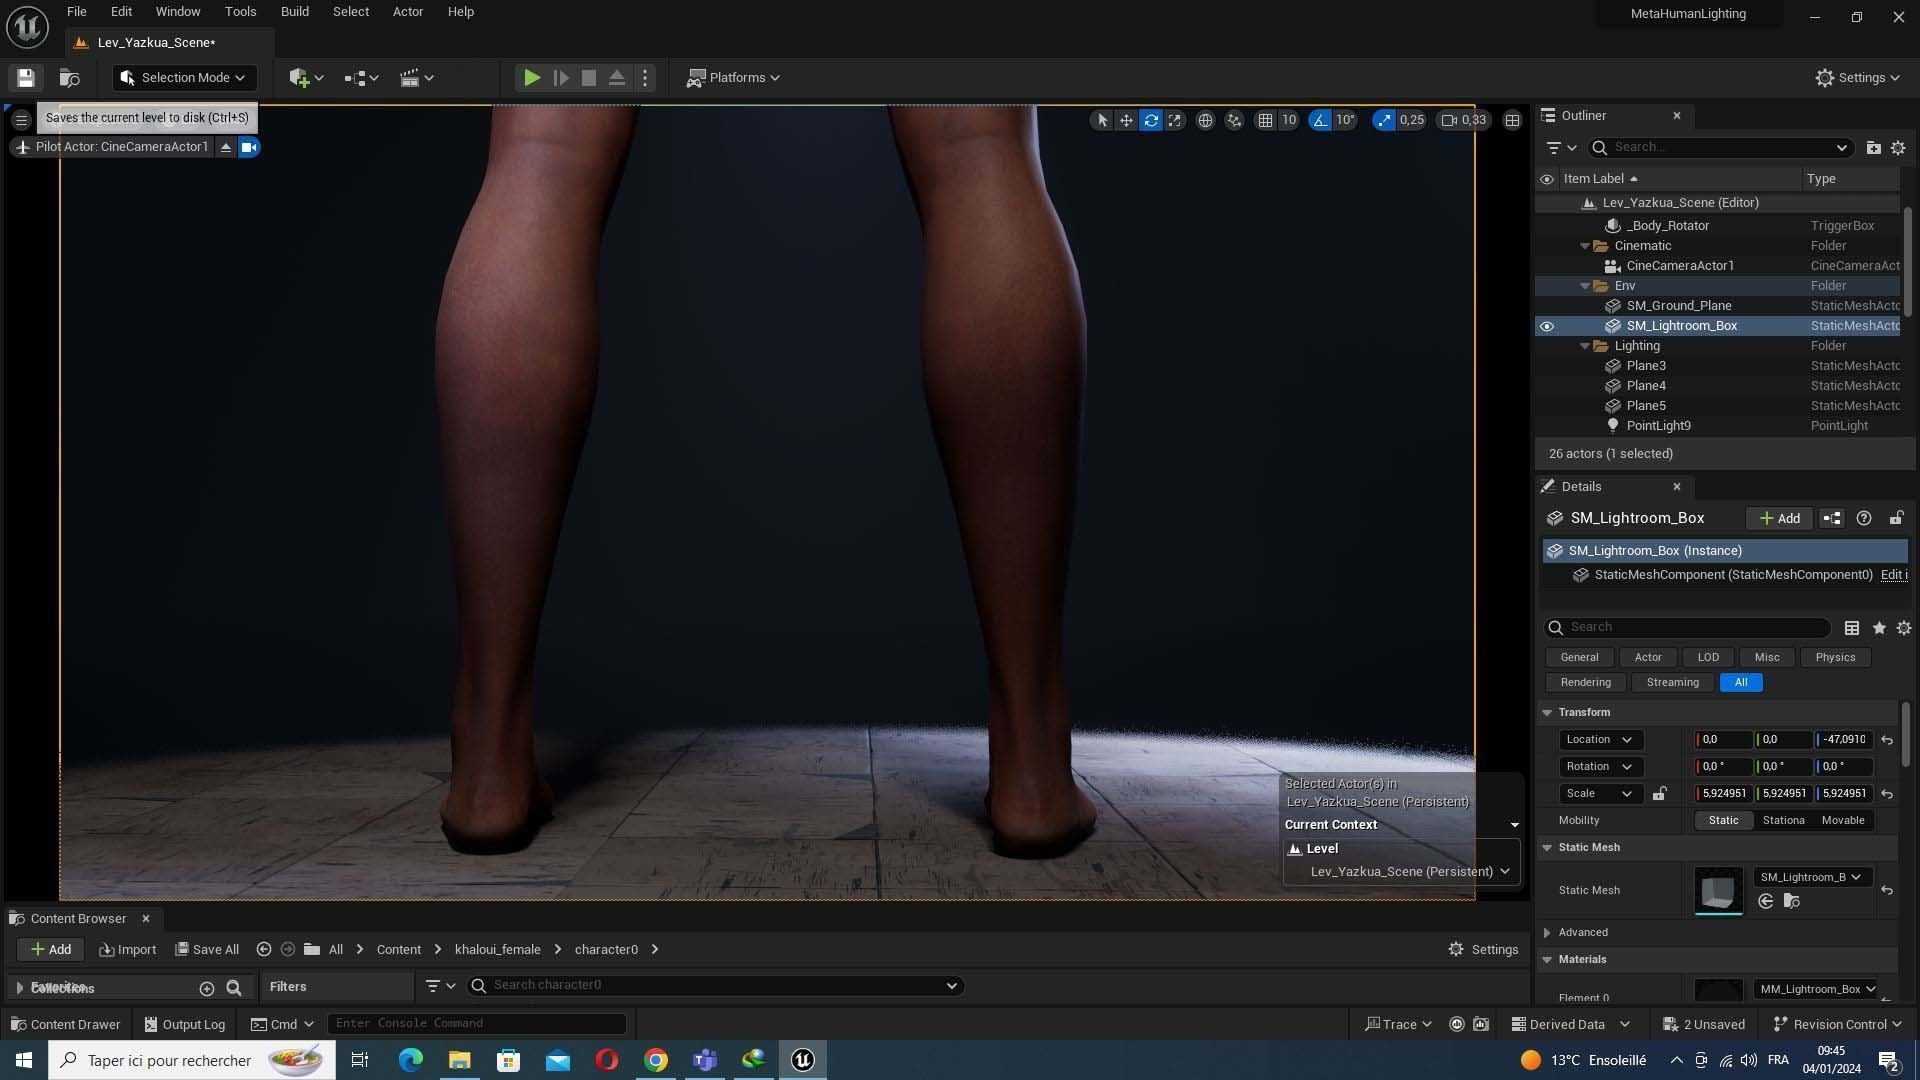The height and width of the screenshot is (1080, 1920).
Task: Expand the Advanced section in Details
Action: [x=1547, y=932]
